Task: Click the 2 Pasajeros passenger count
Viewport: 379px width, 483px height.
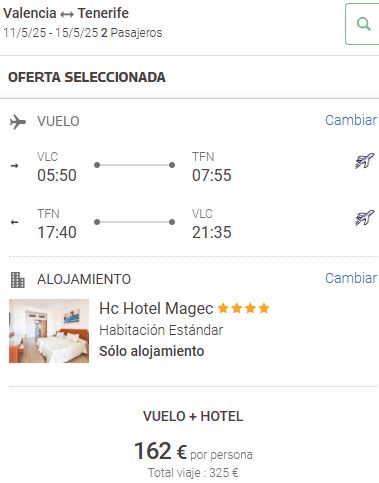Action: (x=131, y=33)
